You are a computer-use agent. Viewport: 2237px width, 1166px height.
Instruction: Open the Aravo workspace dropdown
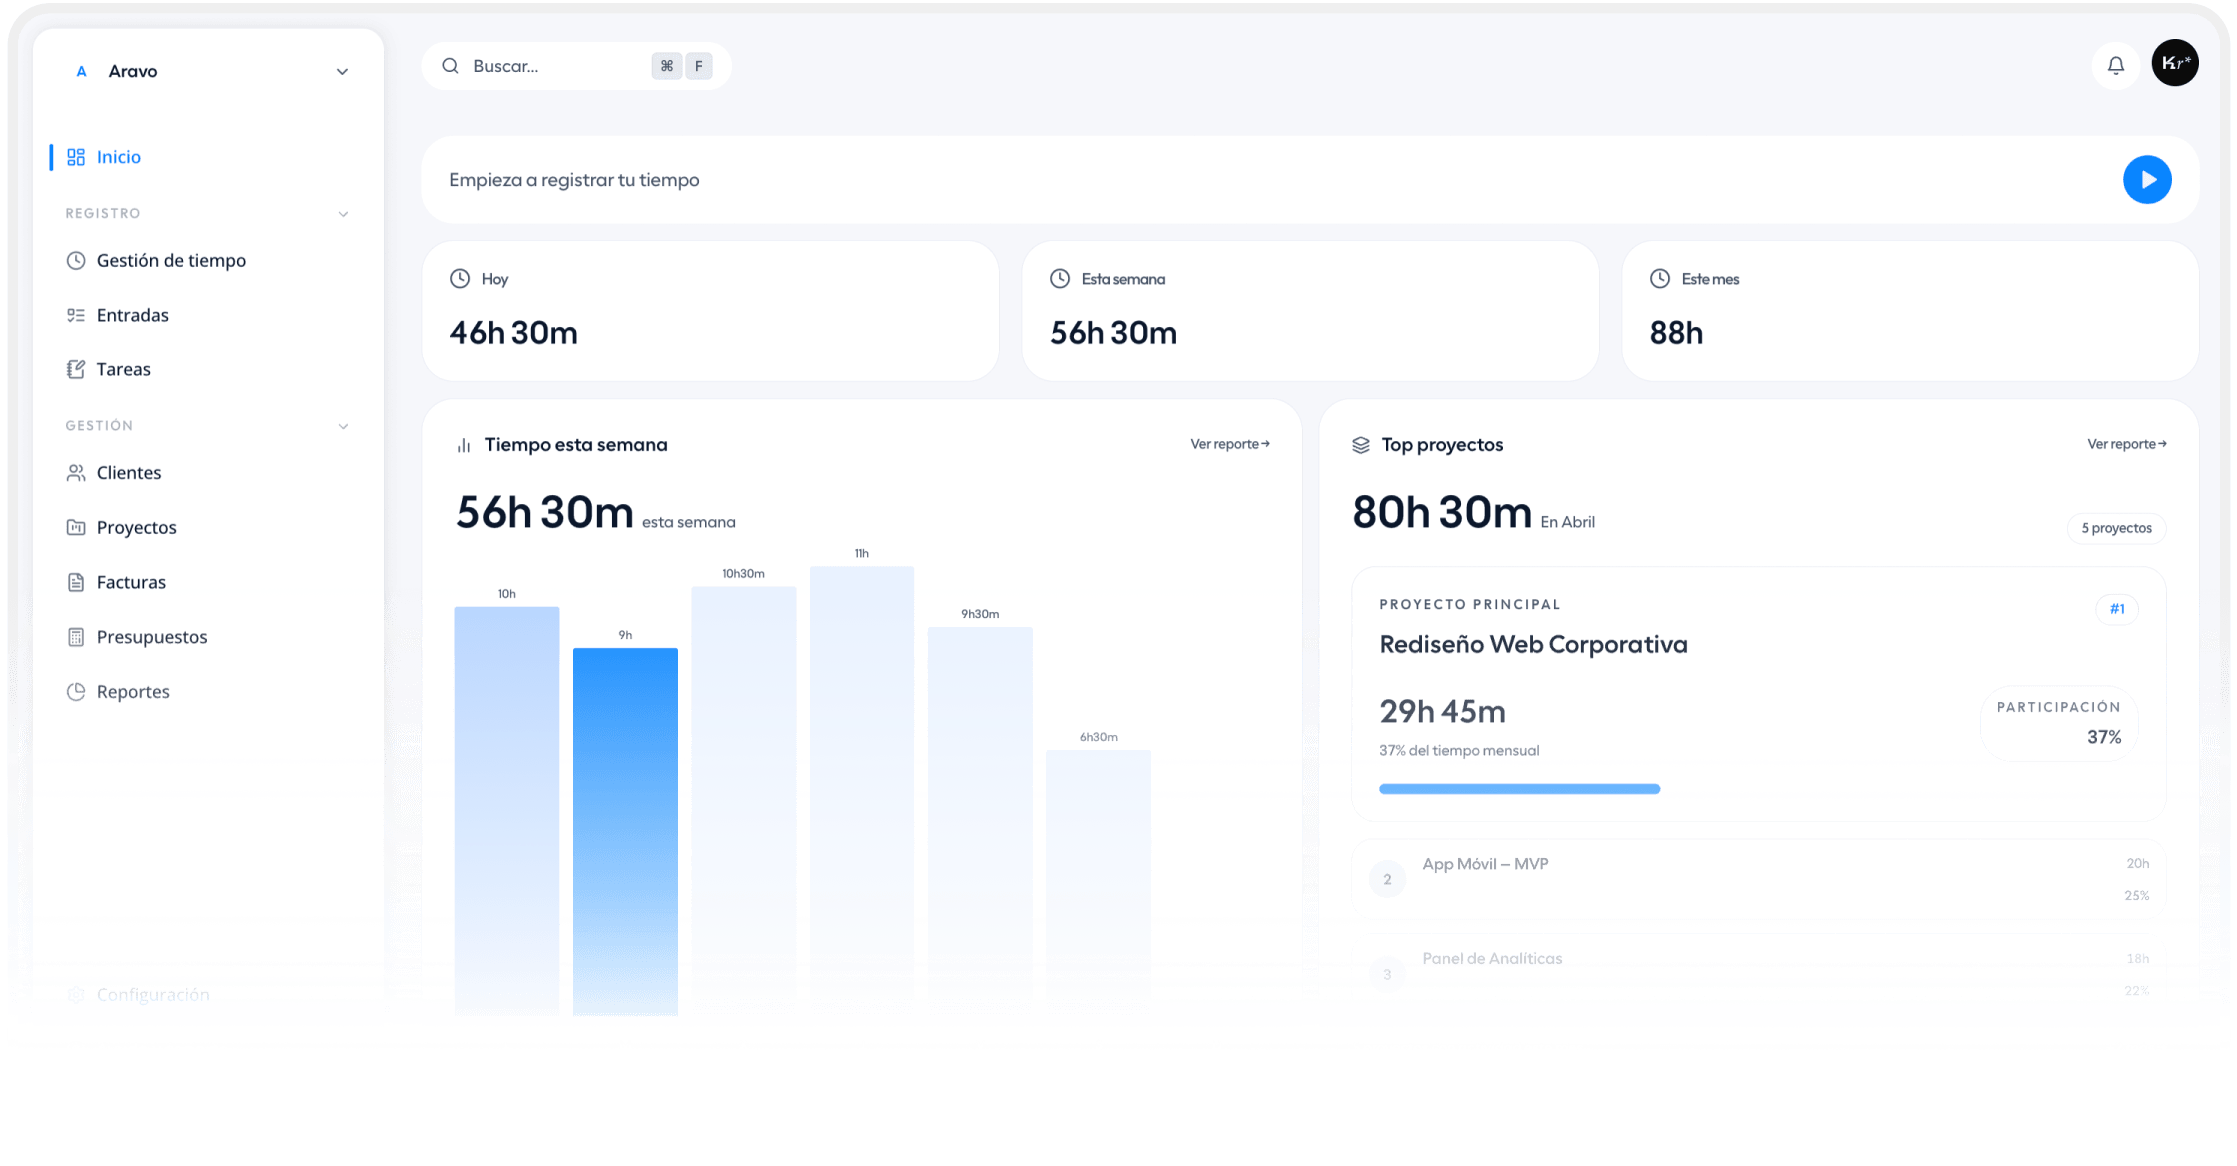point(341,71)
